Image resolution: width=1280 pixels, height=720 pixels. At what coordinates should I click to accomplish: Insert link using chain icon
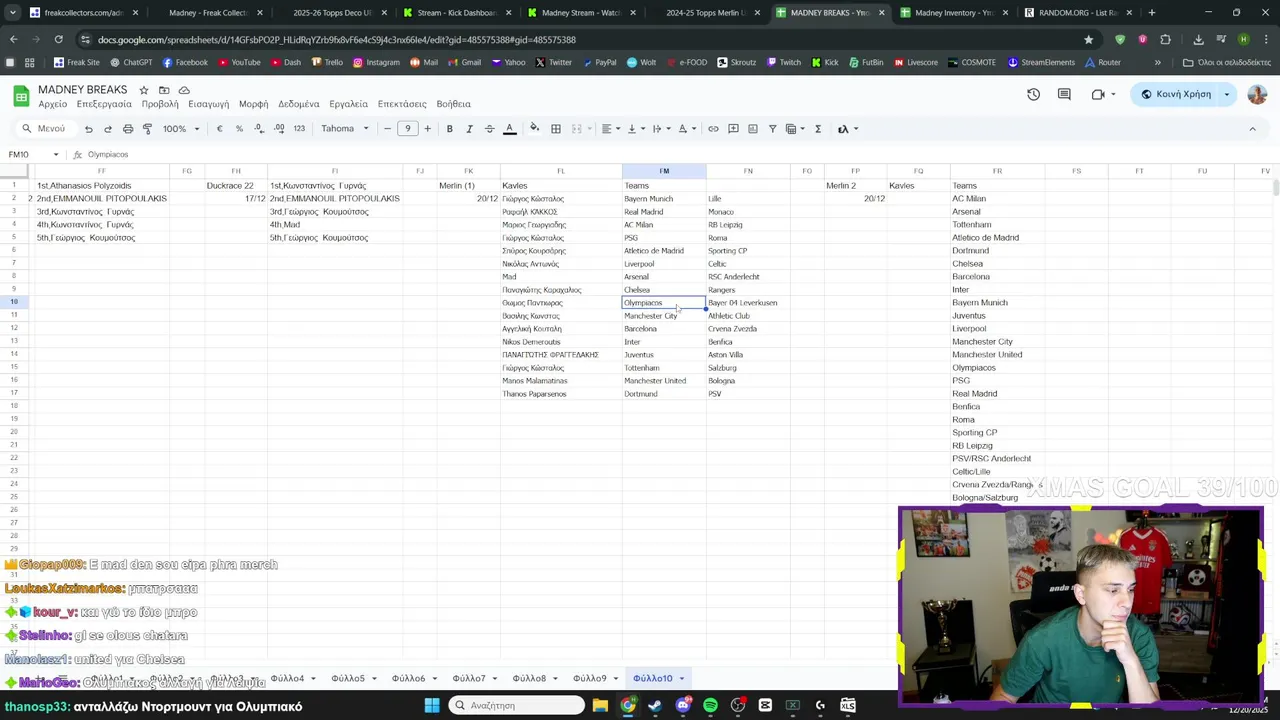click(x=713, y=129)
